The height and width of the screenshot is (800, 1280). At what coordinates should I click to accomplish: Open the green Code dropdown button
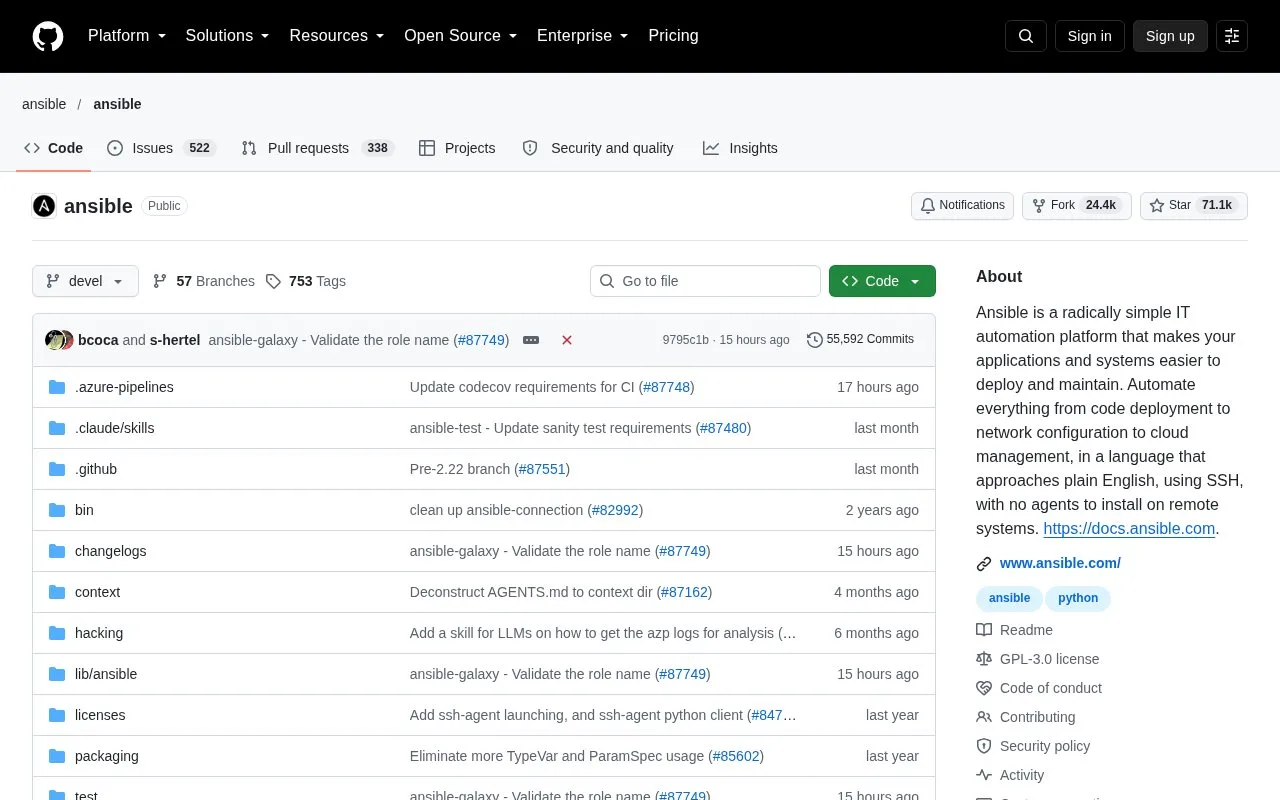click(882, 281)
